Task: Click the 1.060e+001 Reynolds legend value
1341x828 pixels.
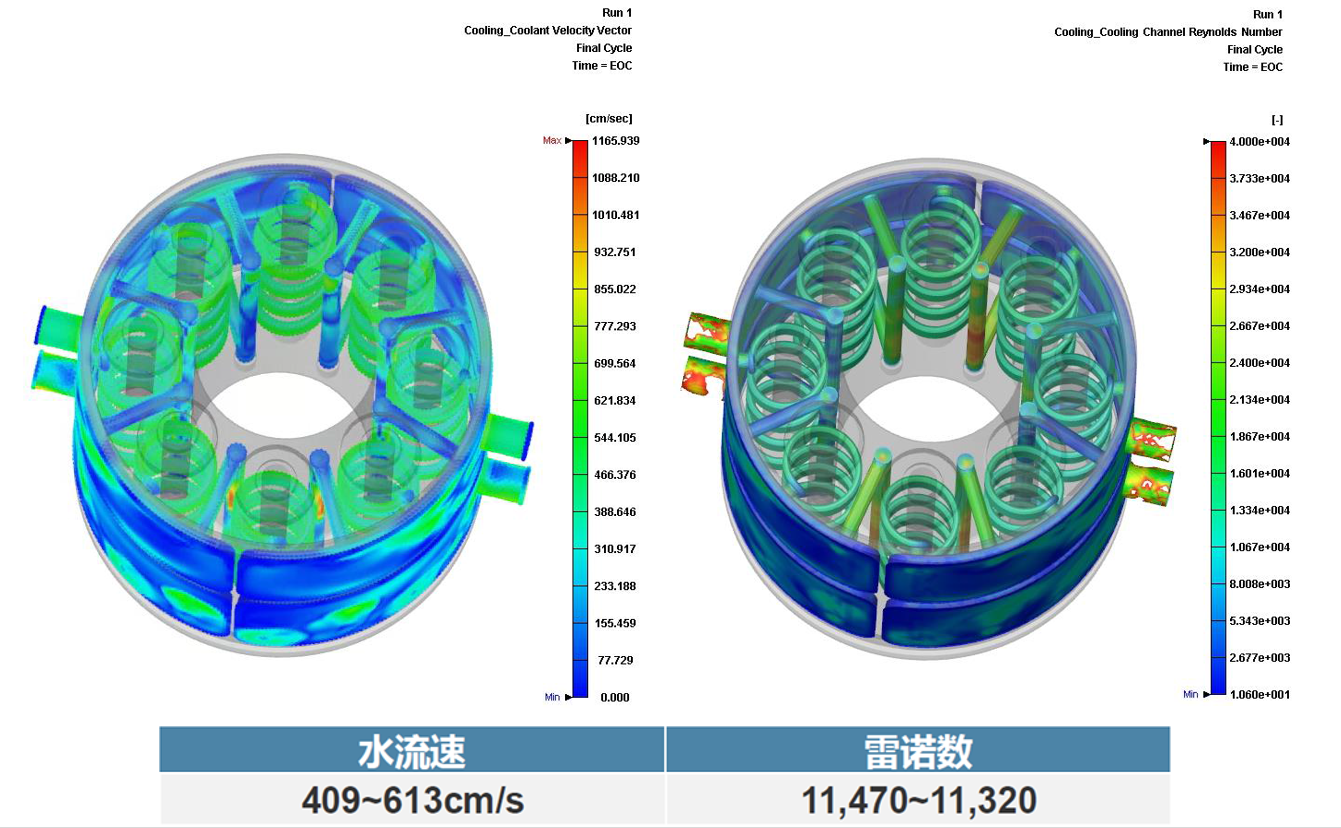Action: (x=1259, y=694)
